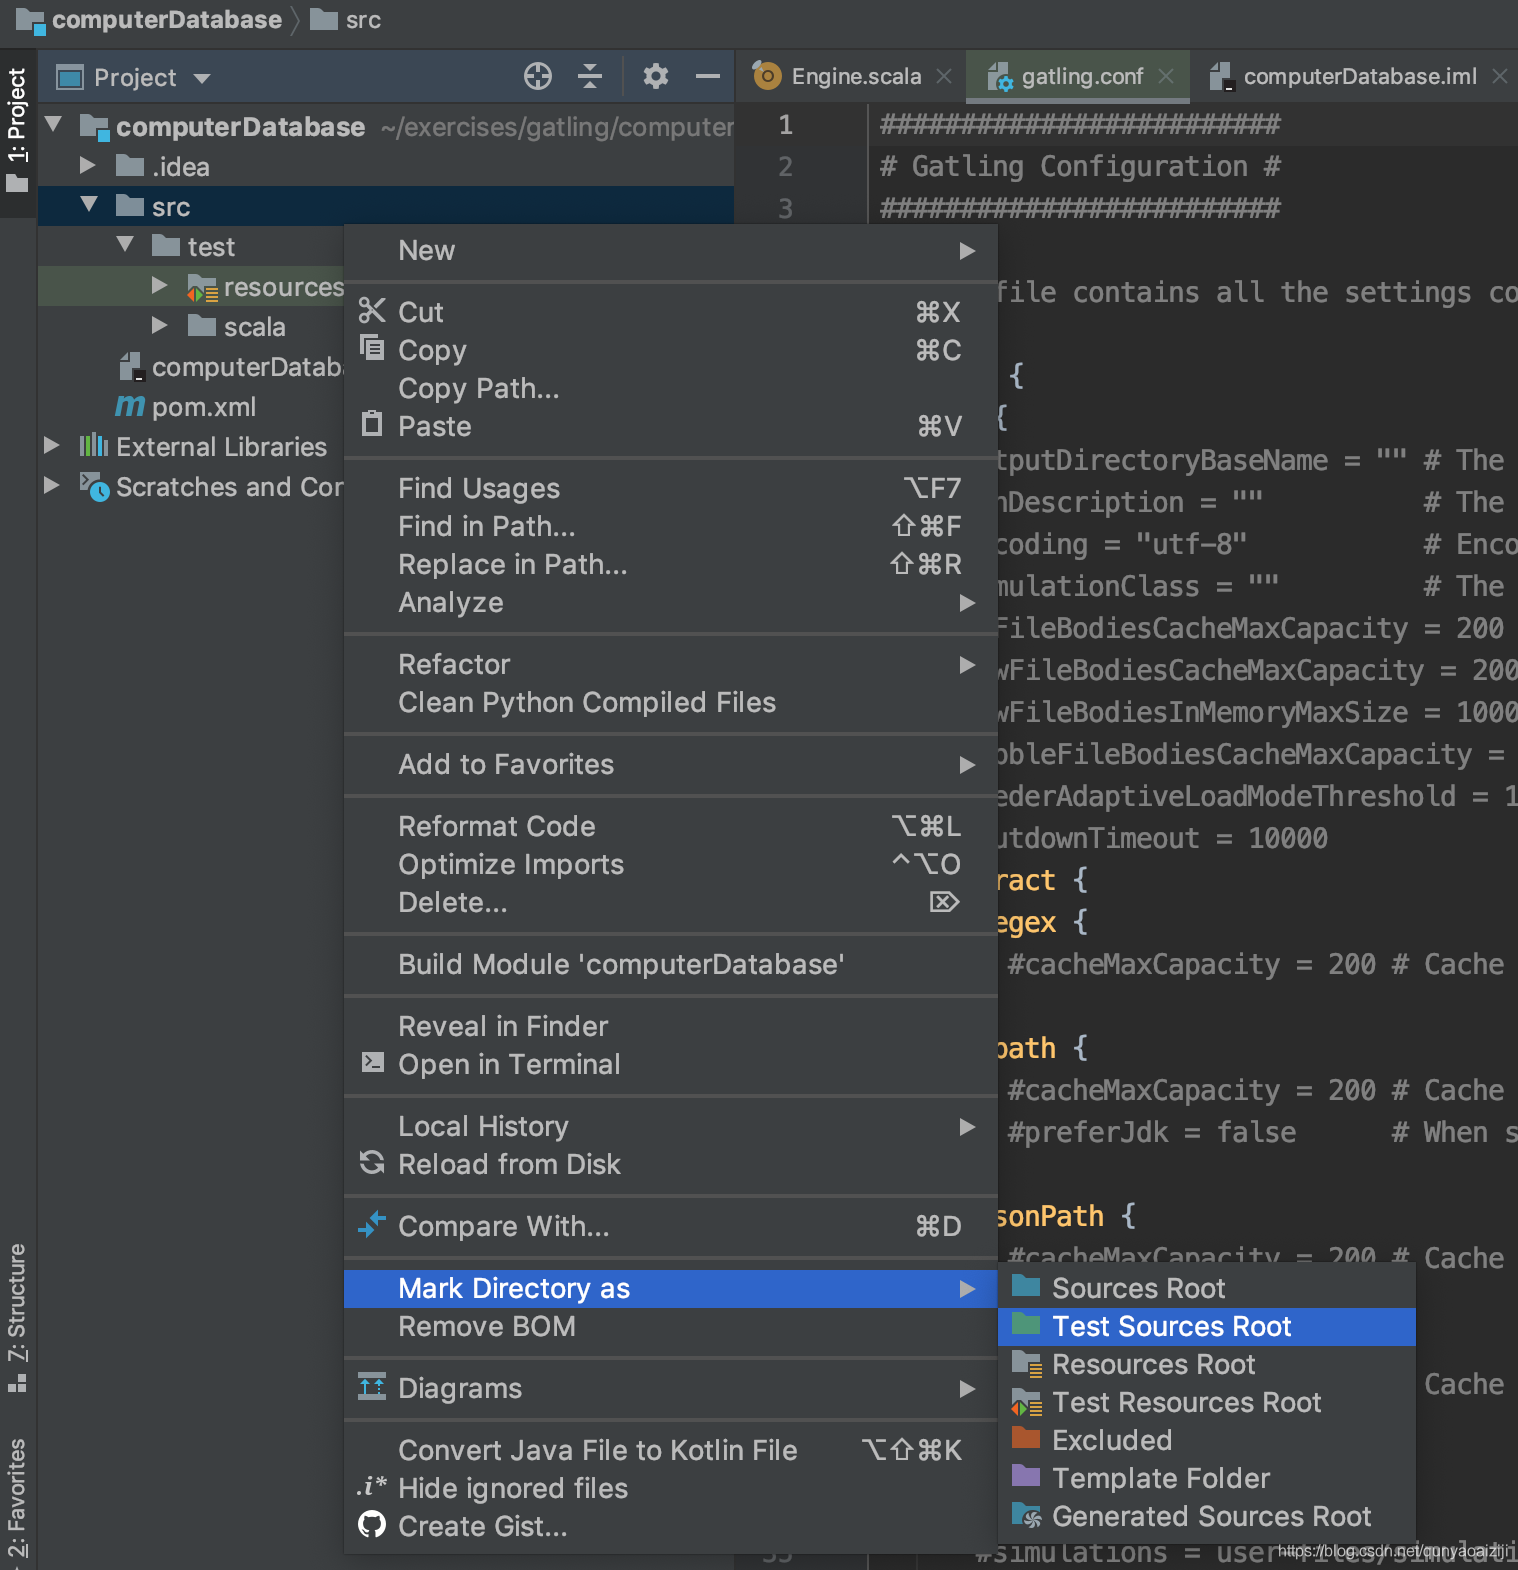Click the Diagrams icon
1518x1570 pixels.
(372, 1387)
